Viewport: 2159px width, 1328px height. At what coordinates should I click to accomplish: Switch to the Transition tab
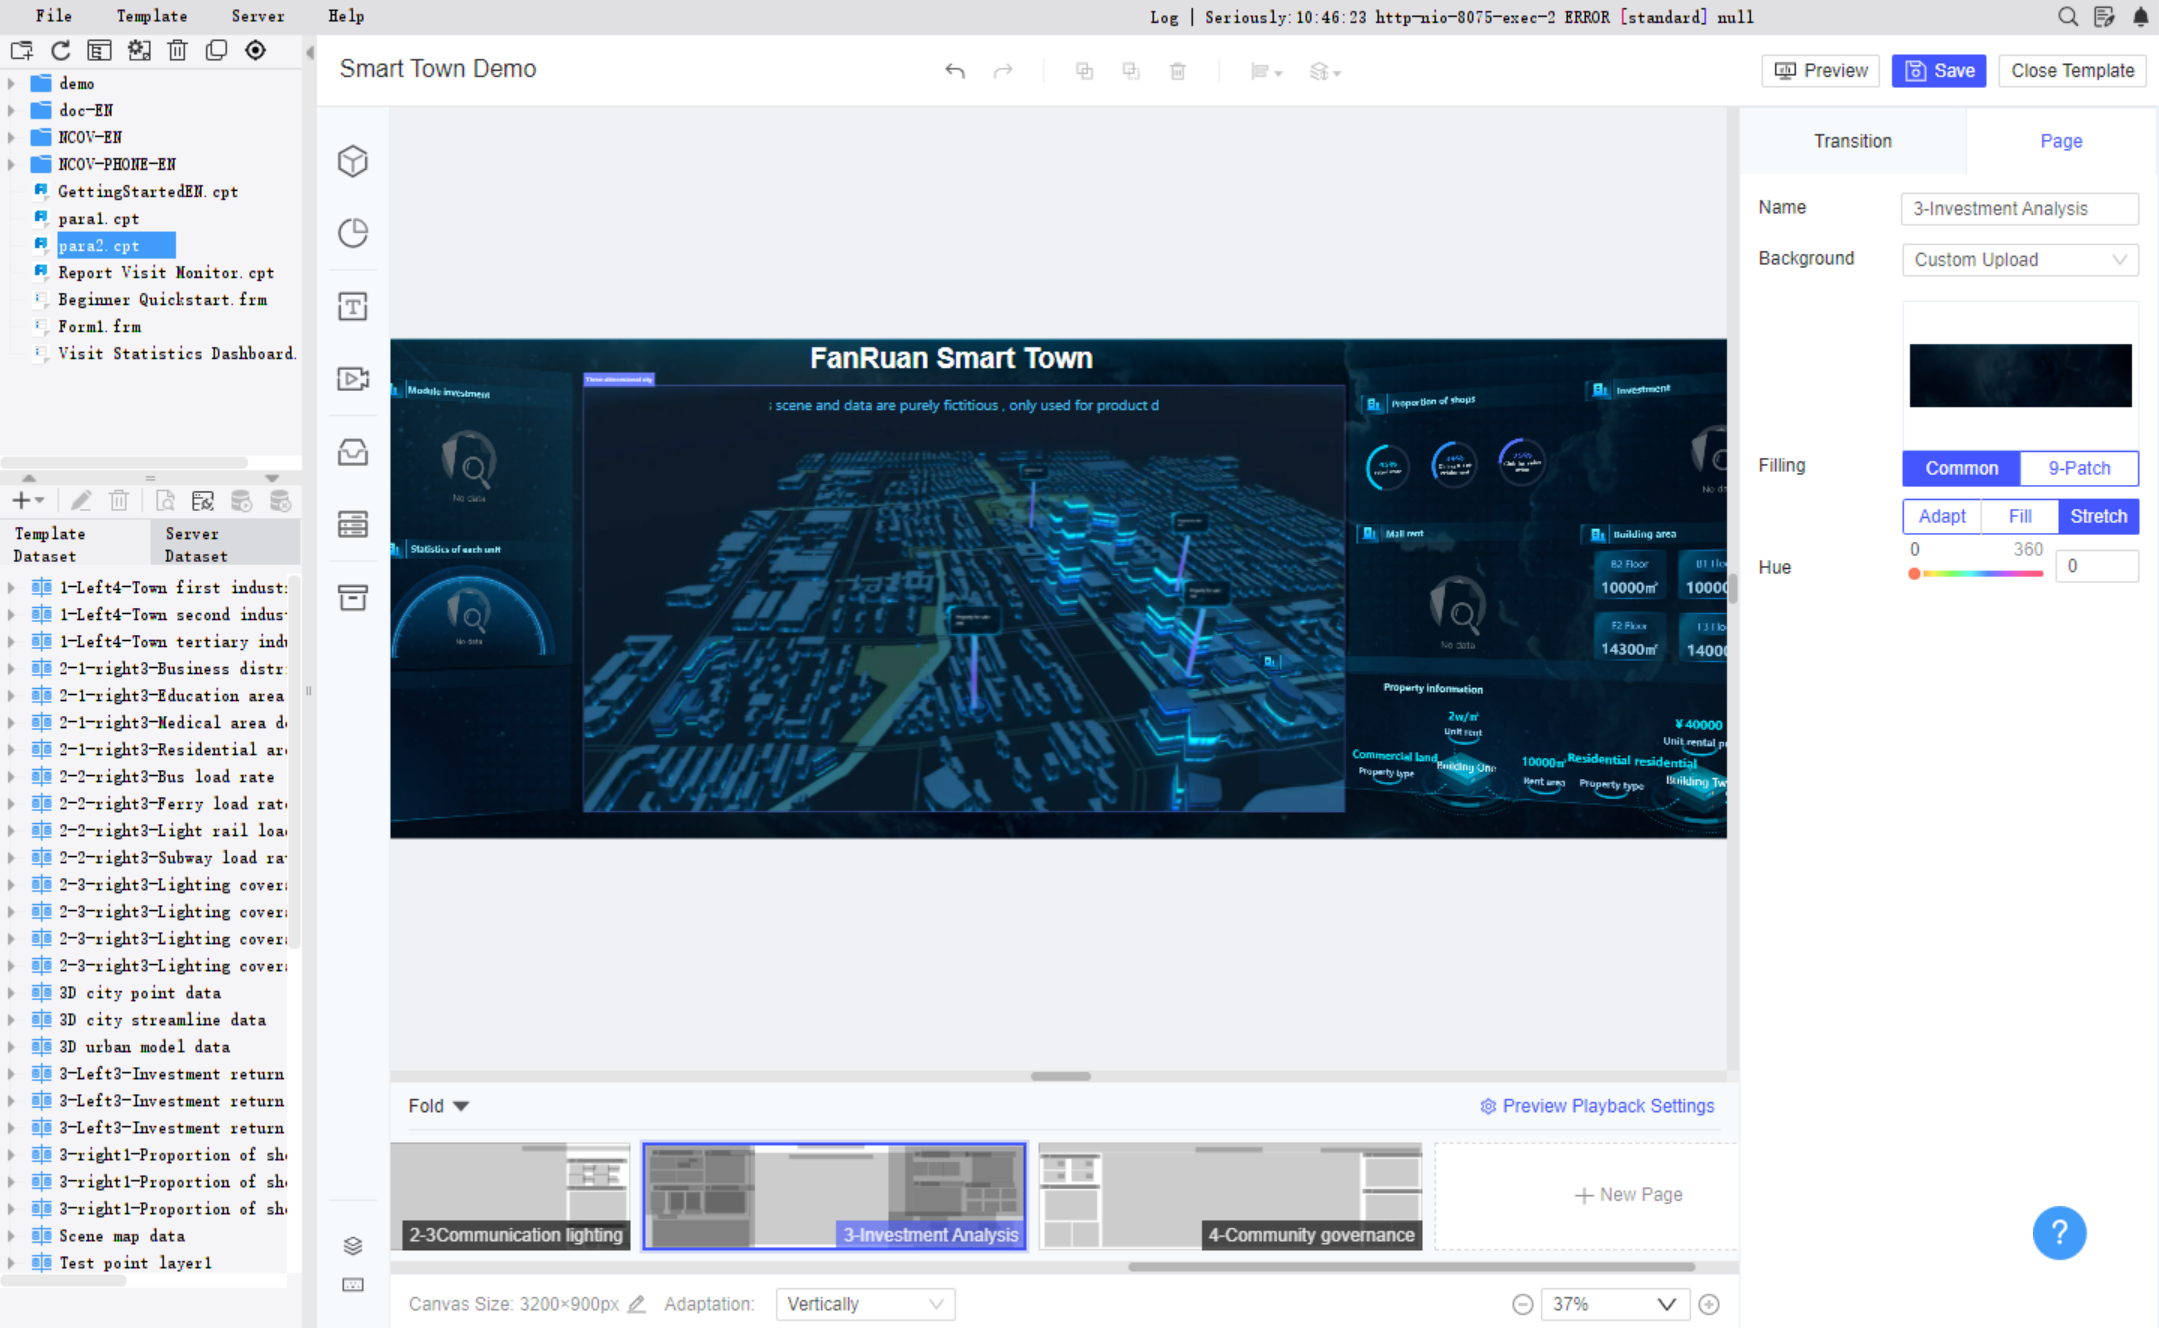point(1852,141)
